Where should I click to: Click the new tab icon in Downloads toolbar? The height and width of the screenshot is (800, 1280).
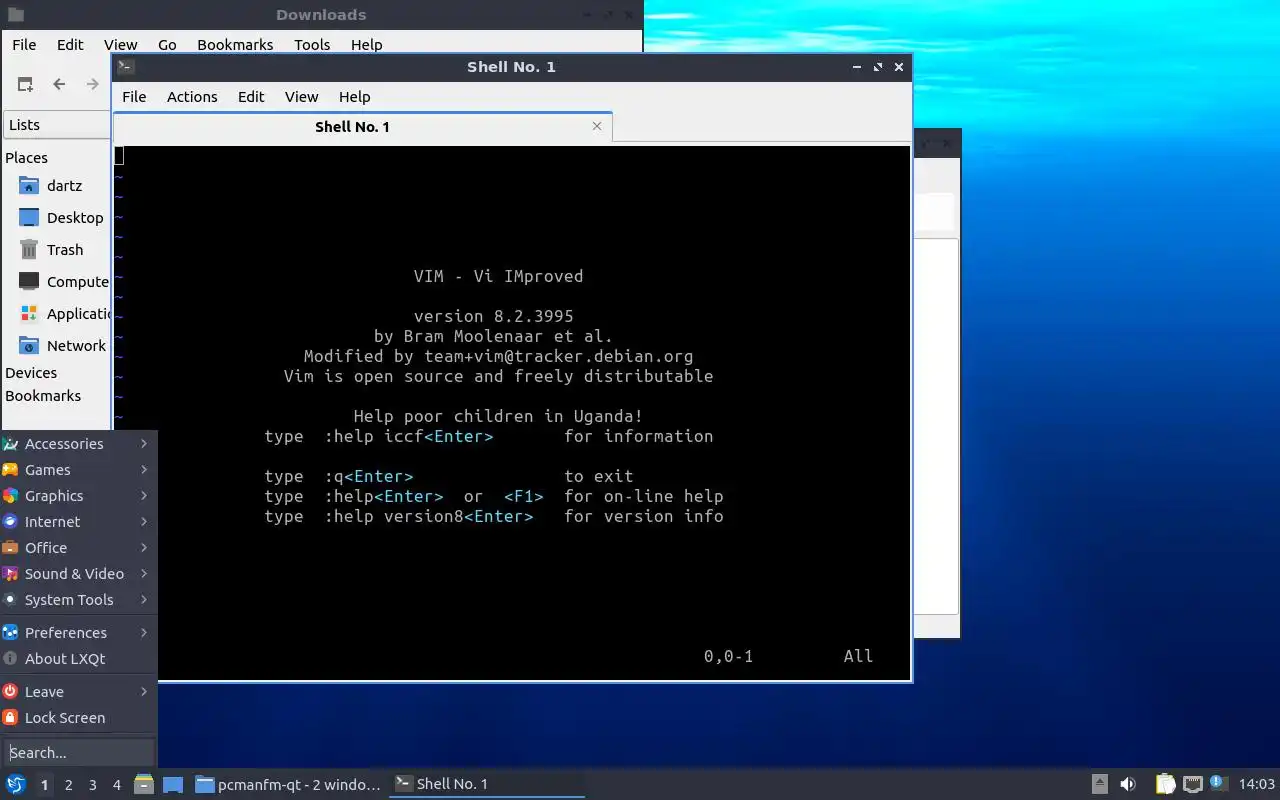tap(25, 84)
